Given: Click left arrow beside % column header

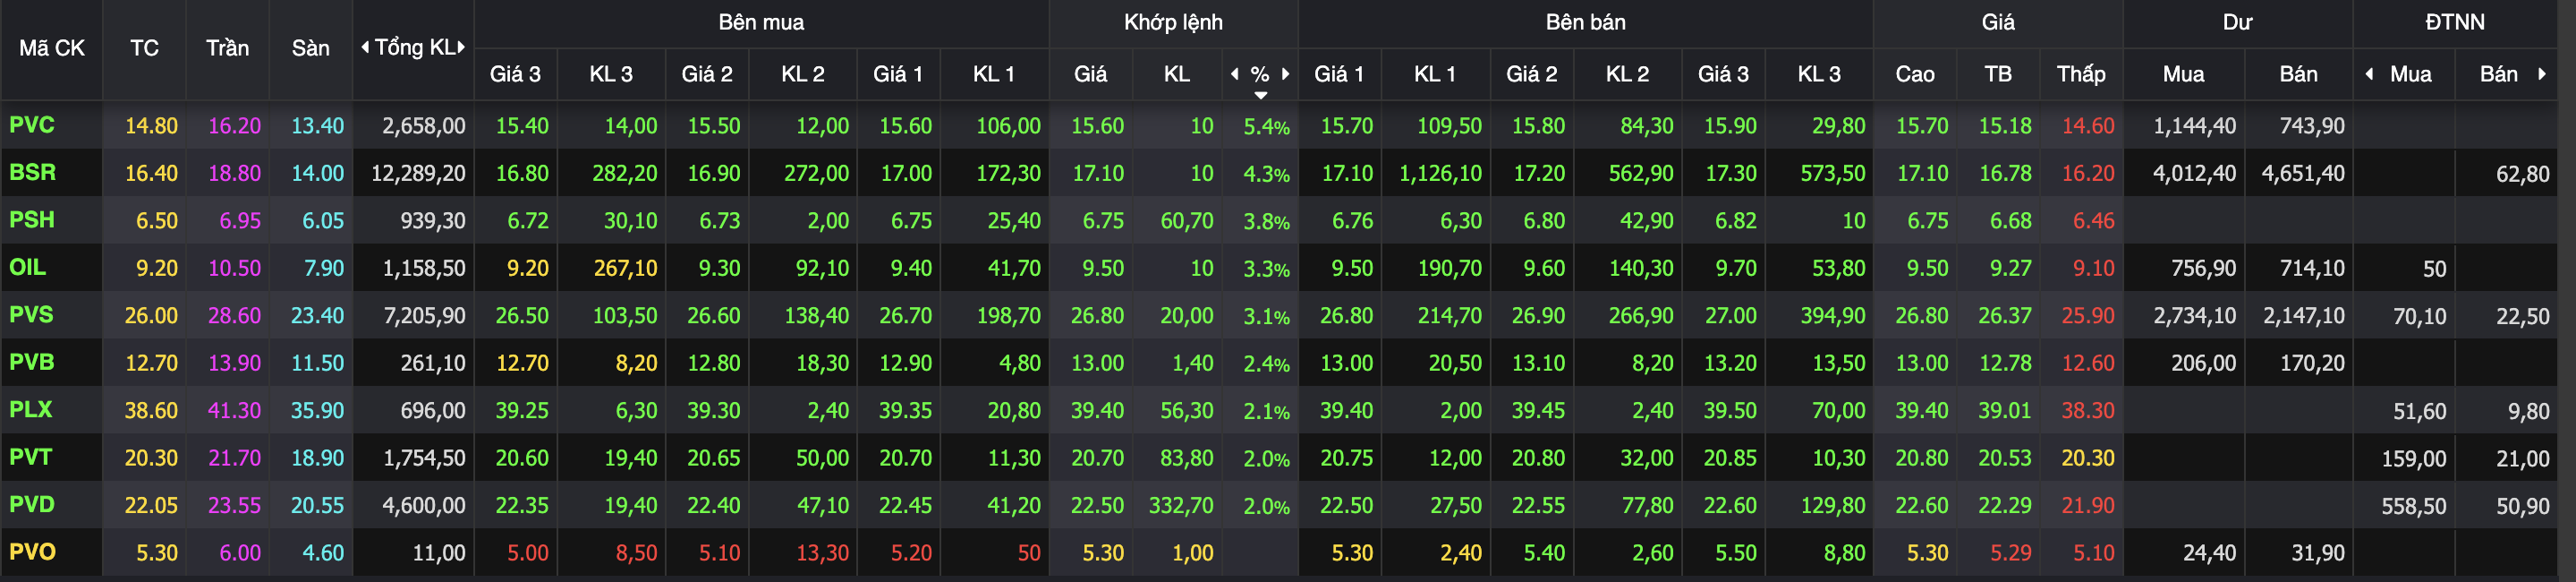Looking at the screenshot, I should point(1235,73).
